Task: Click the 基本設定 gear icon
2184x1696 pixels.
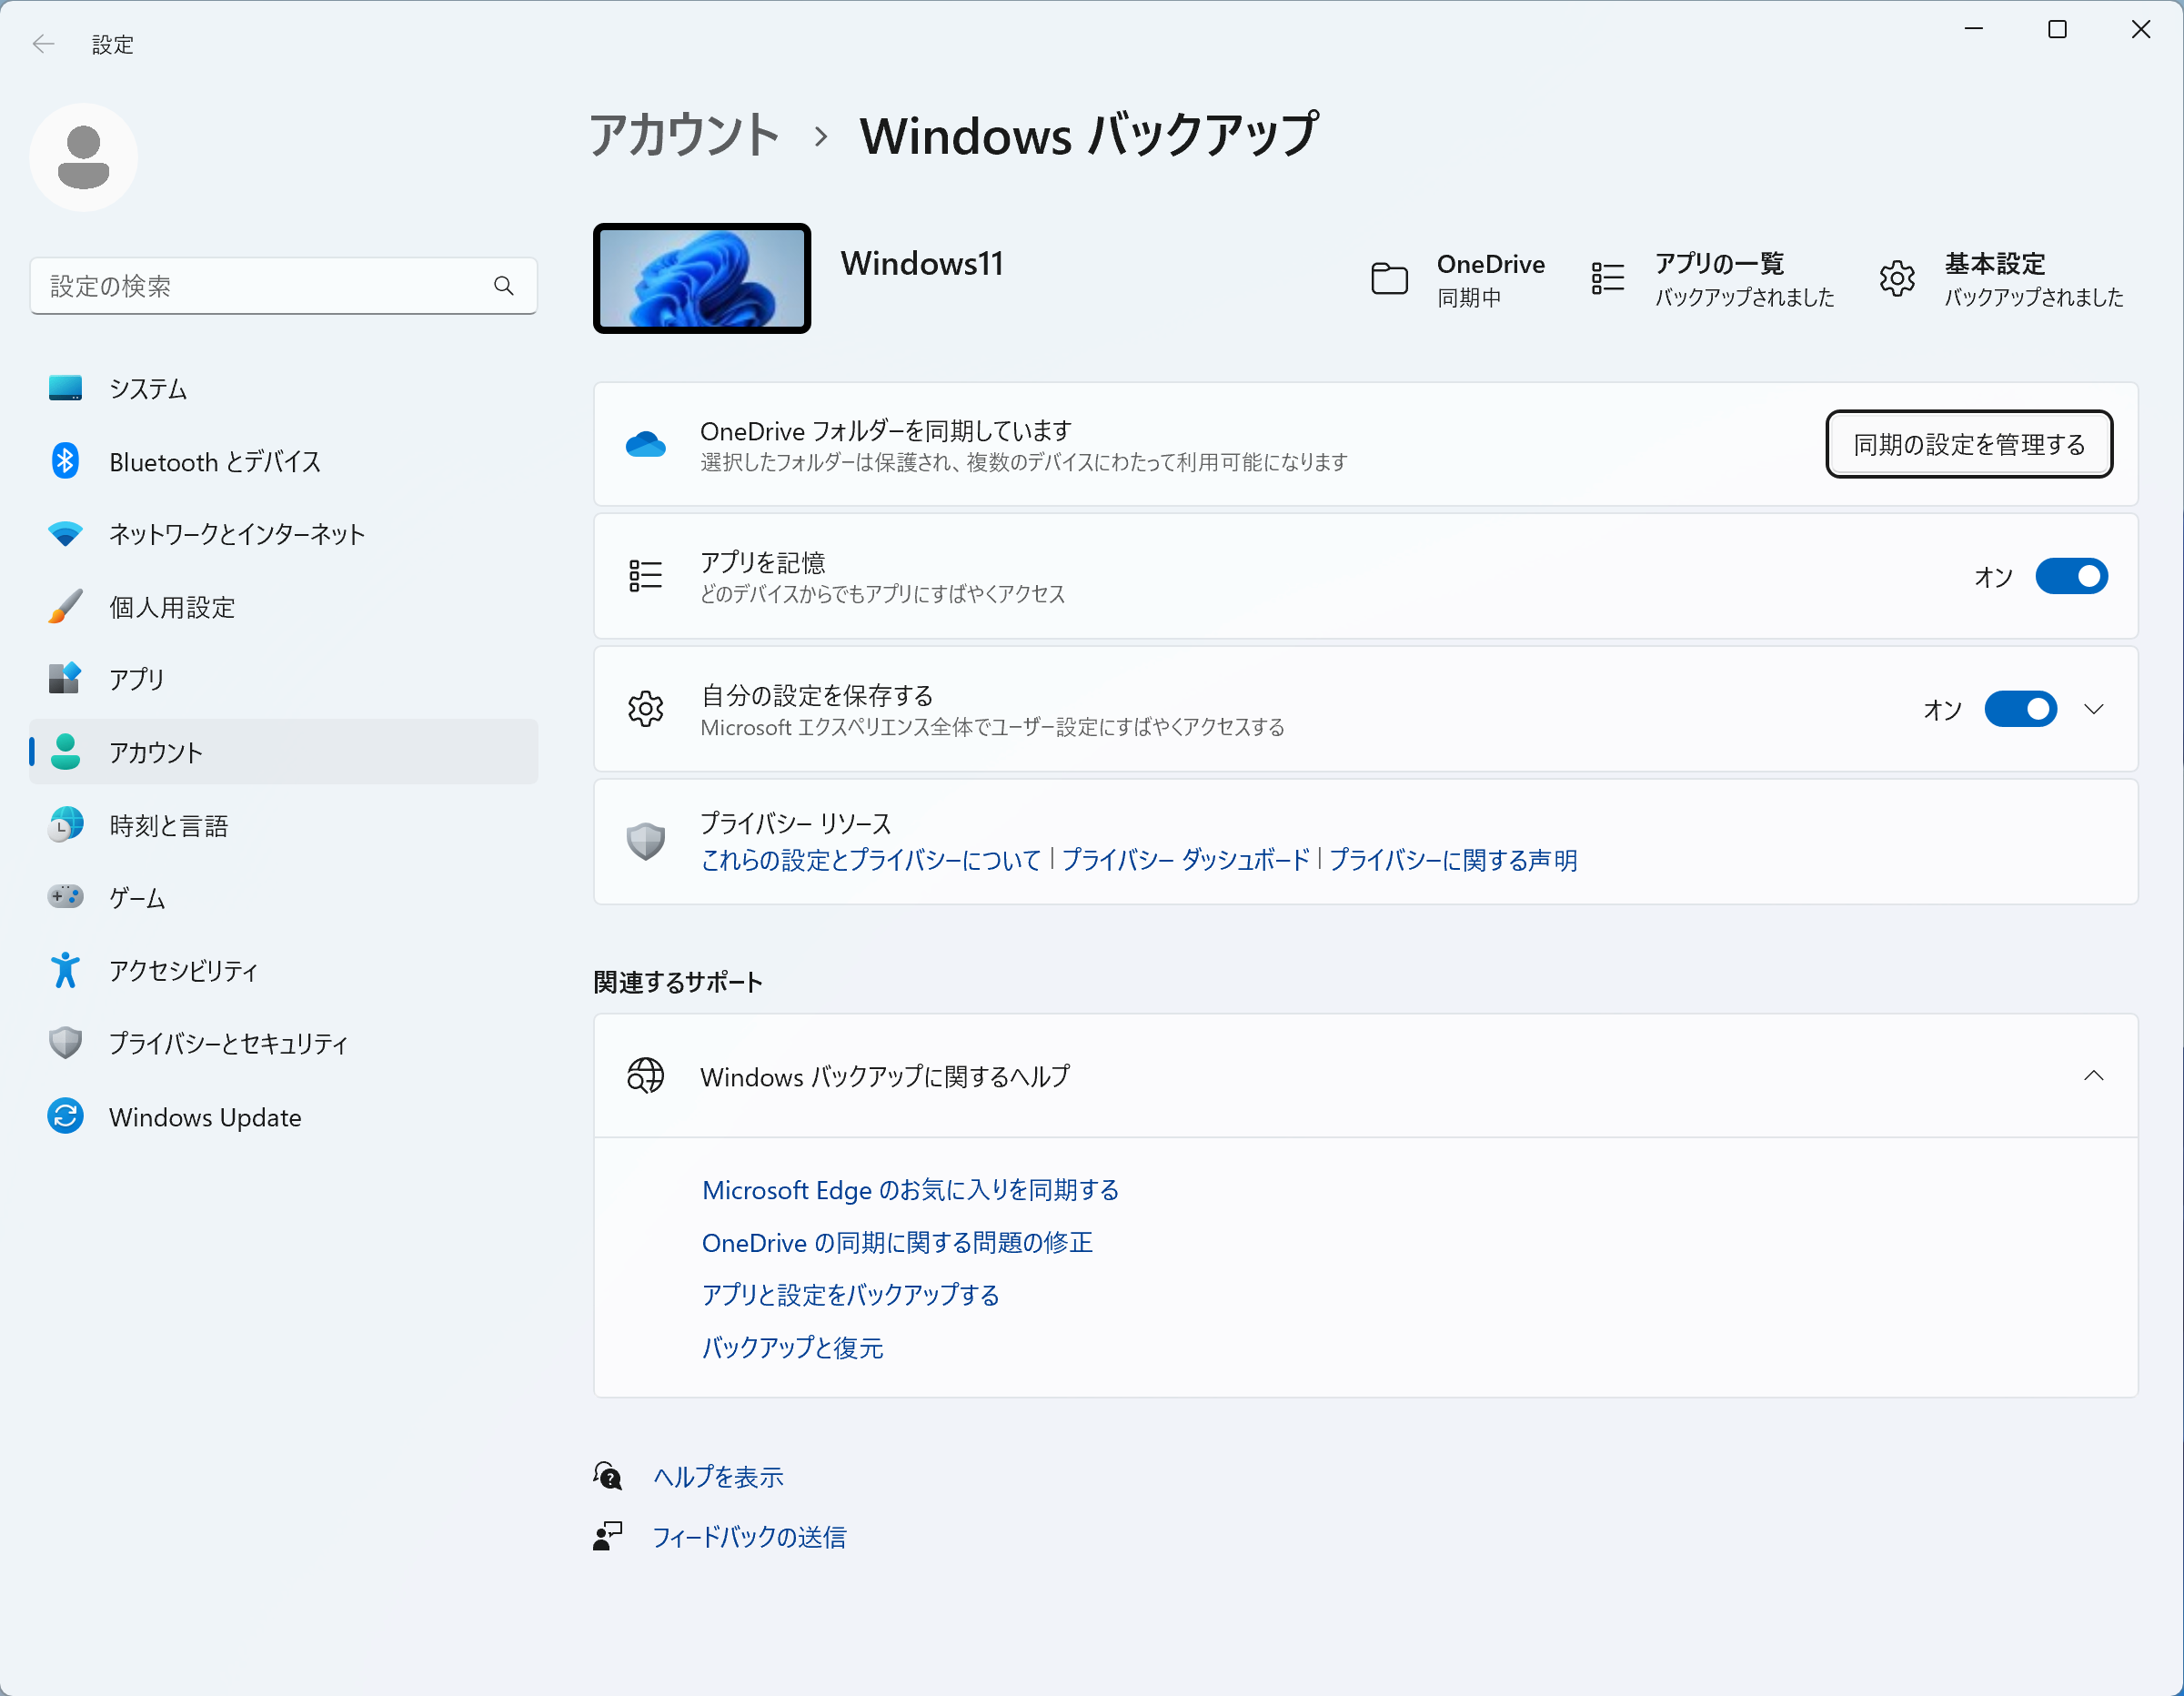Action: (x=1896, y=278)
